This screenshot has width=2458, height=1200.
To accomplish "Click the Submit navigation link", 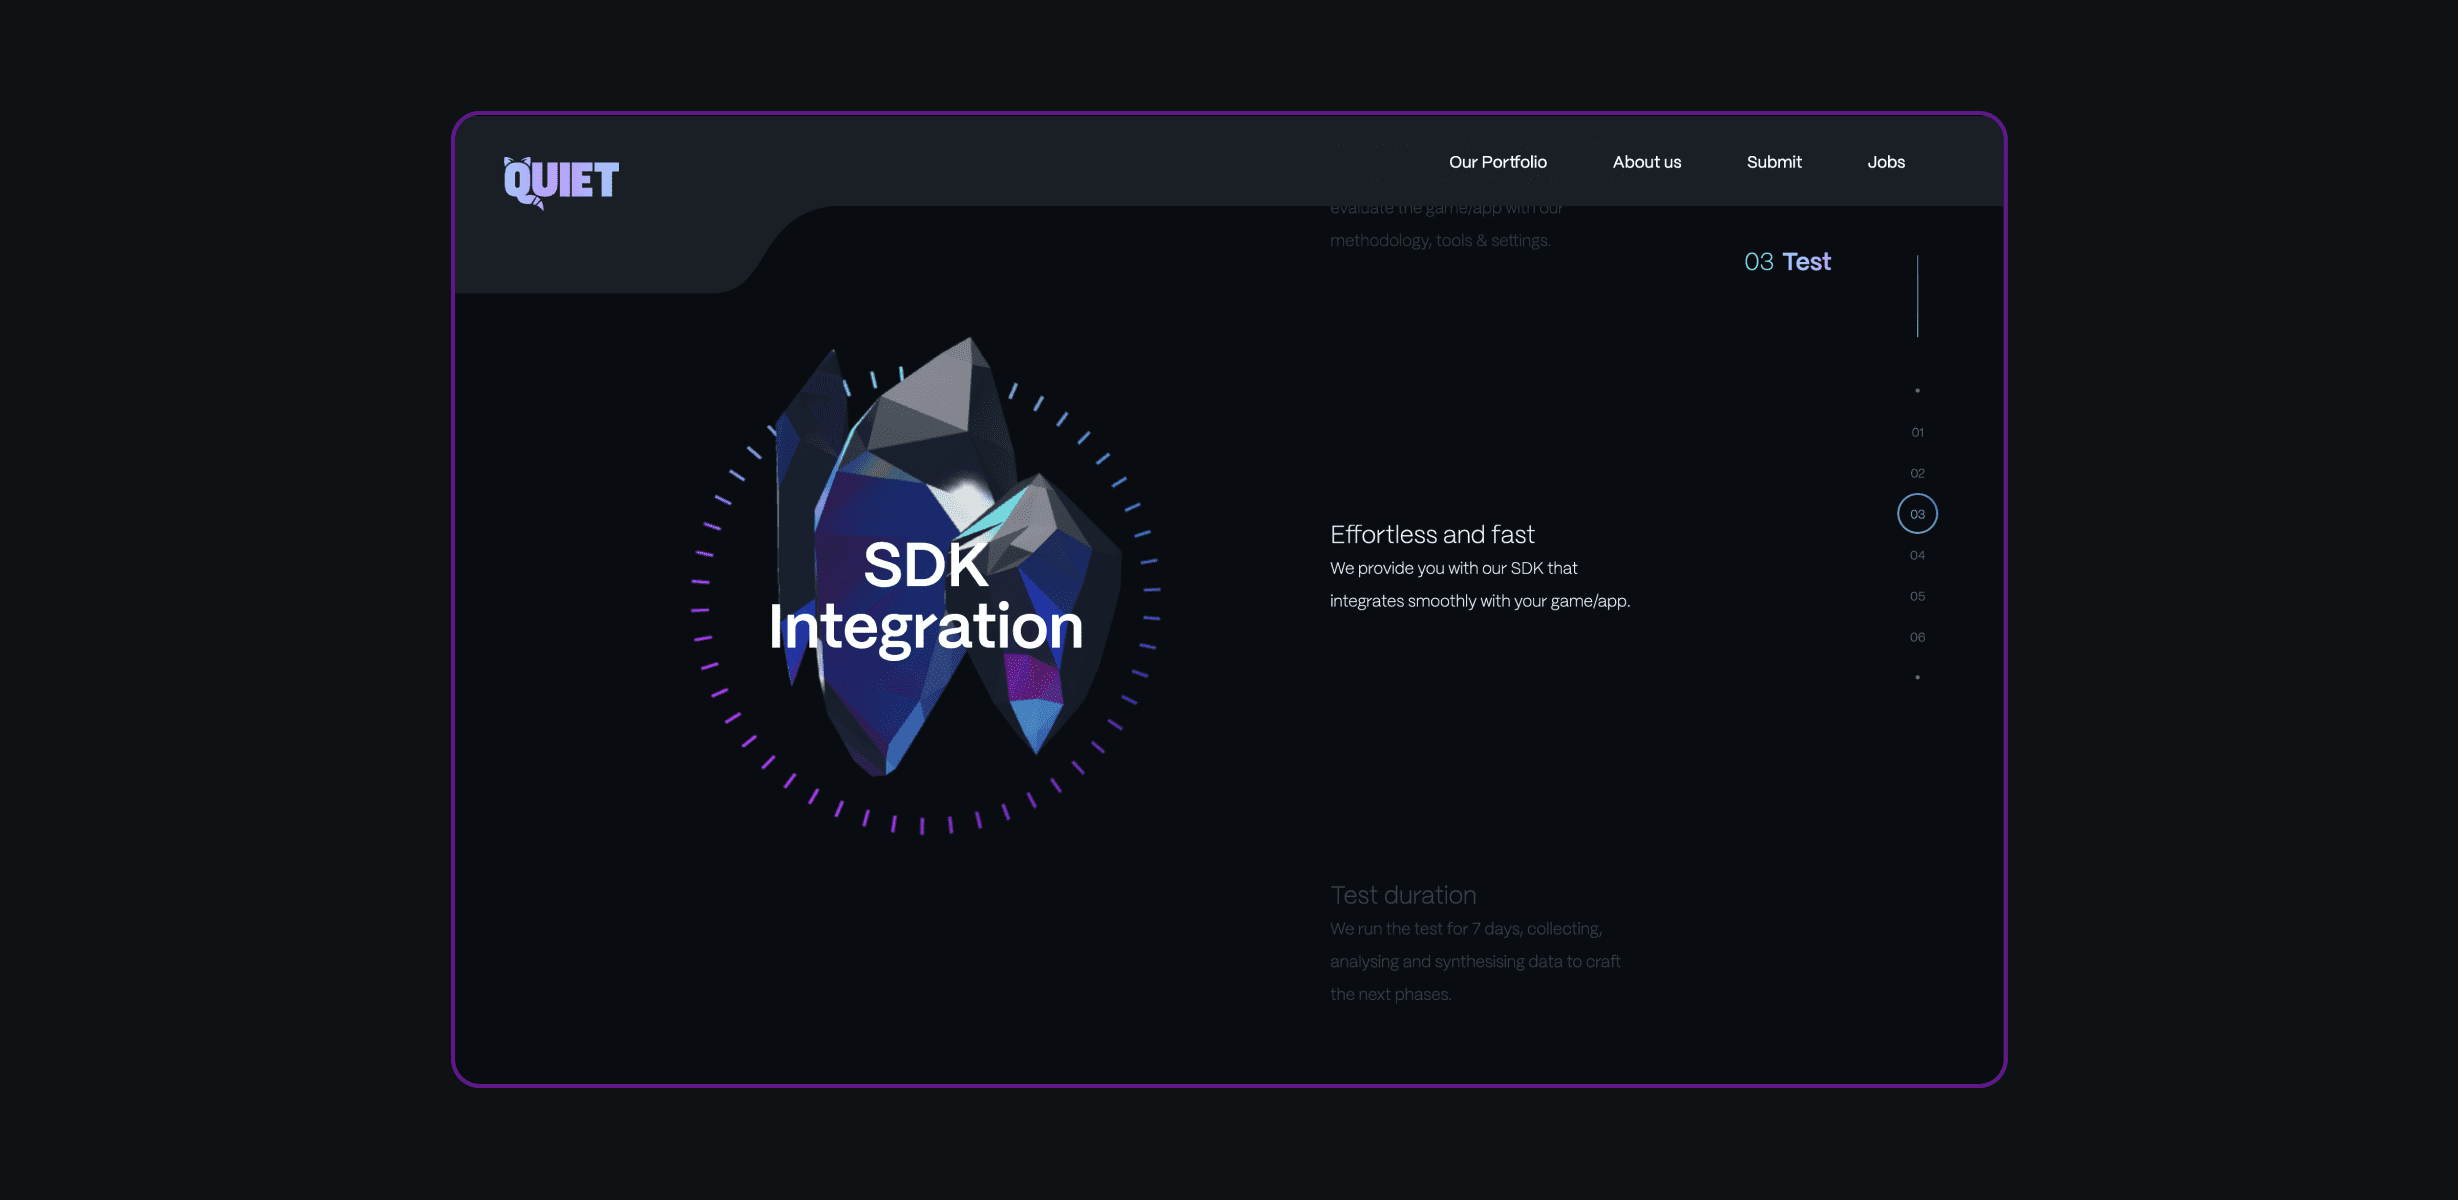I will point(1773,162).
